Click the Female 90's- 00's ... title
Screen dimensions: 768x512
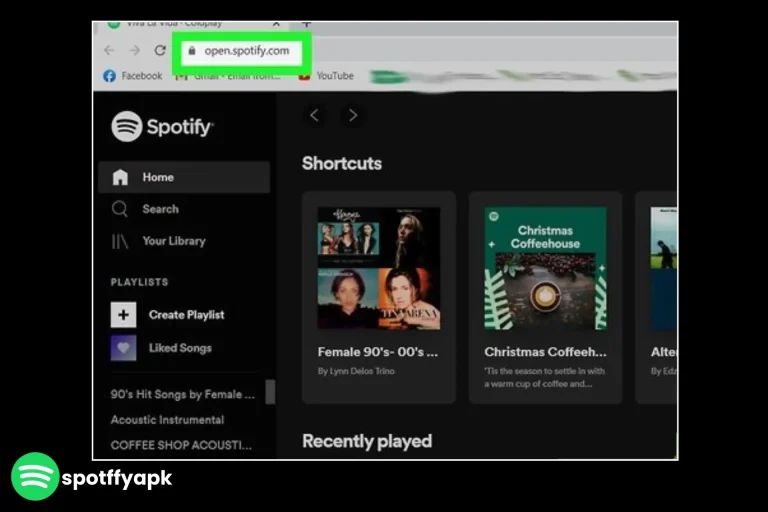tap(378, 352)
